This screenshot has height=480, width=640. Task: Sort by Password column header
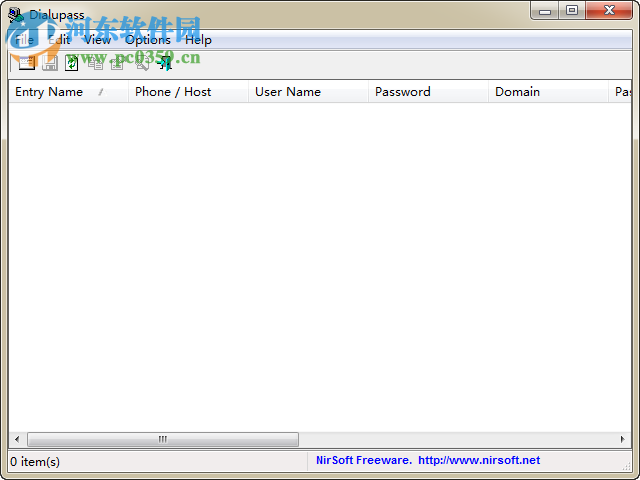click(x=428, y=91)
